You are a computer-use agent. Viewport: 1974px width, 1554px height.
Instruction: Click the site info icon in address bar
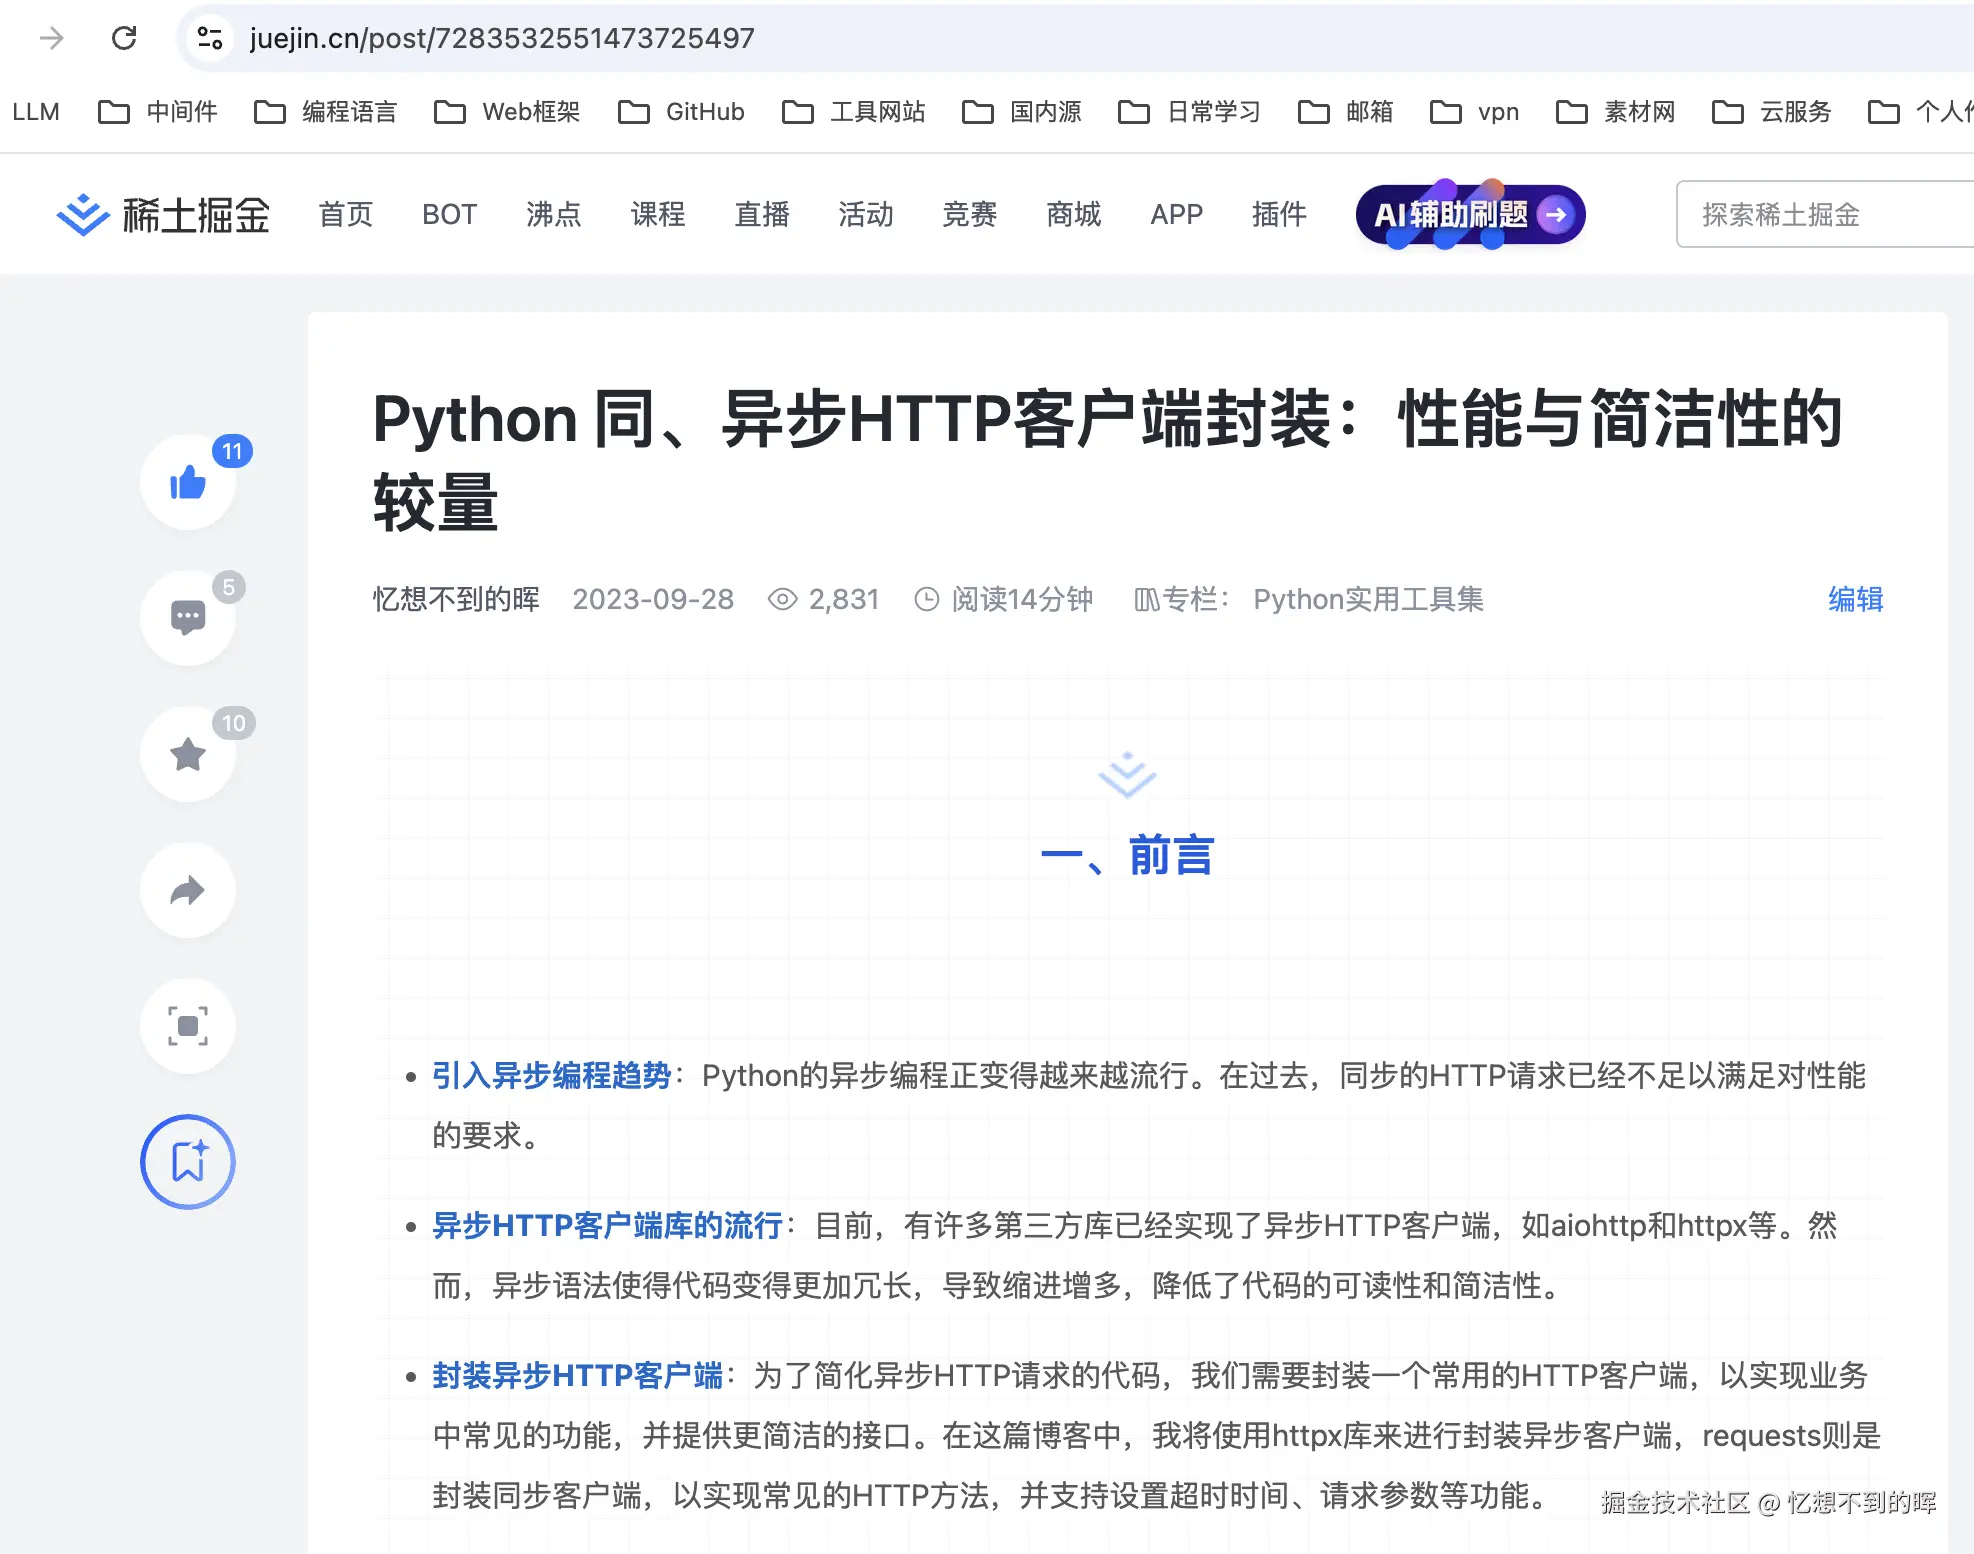[210, 38]
